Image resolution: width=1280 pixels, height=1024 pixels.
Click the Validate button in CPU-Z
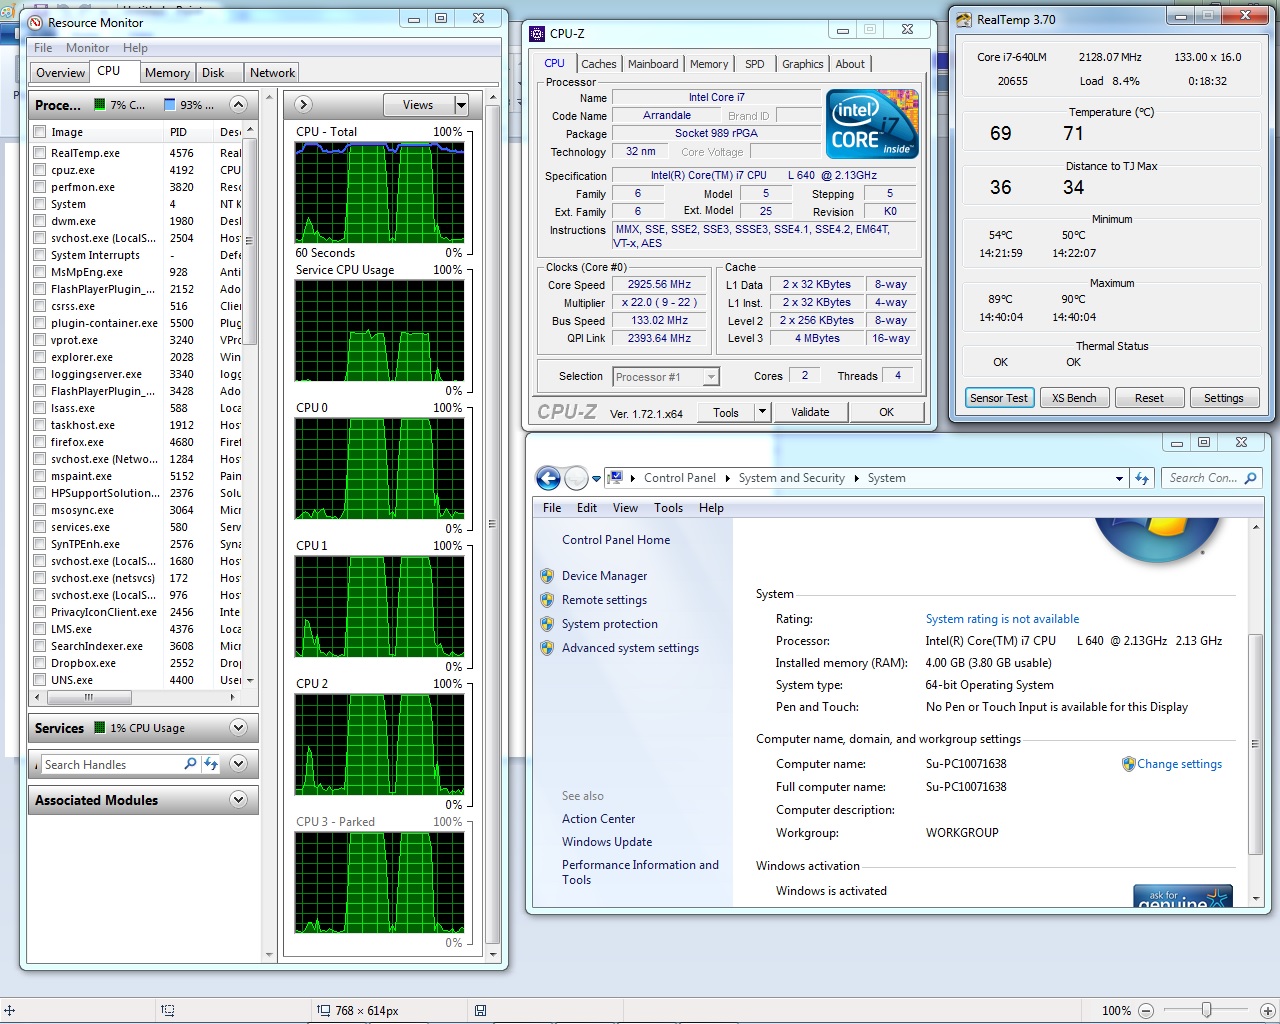point(810,412)
